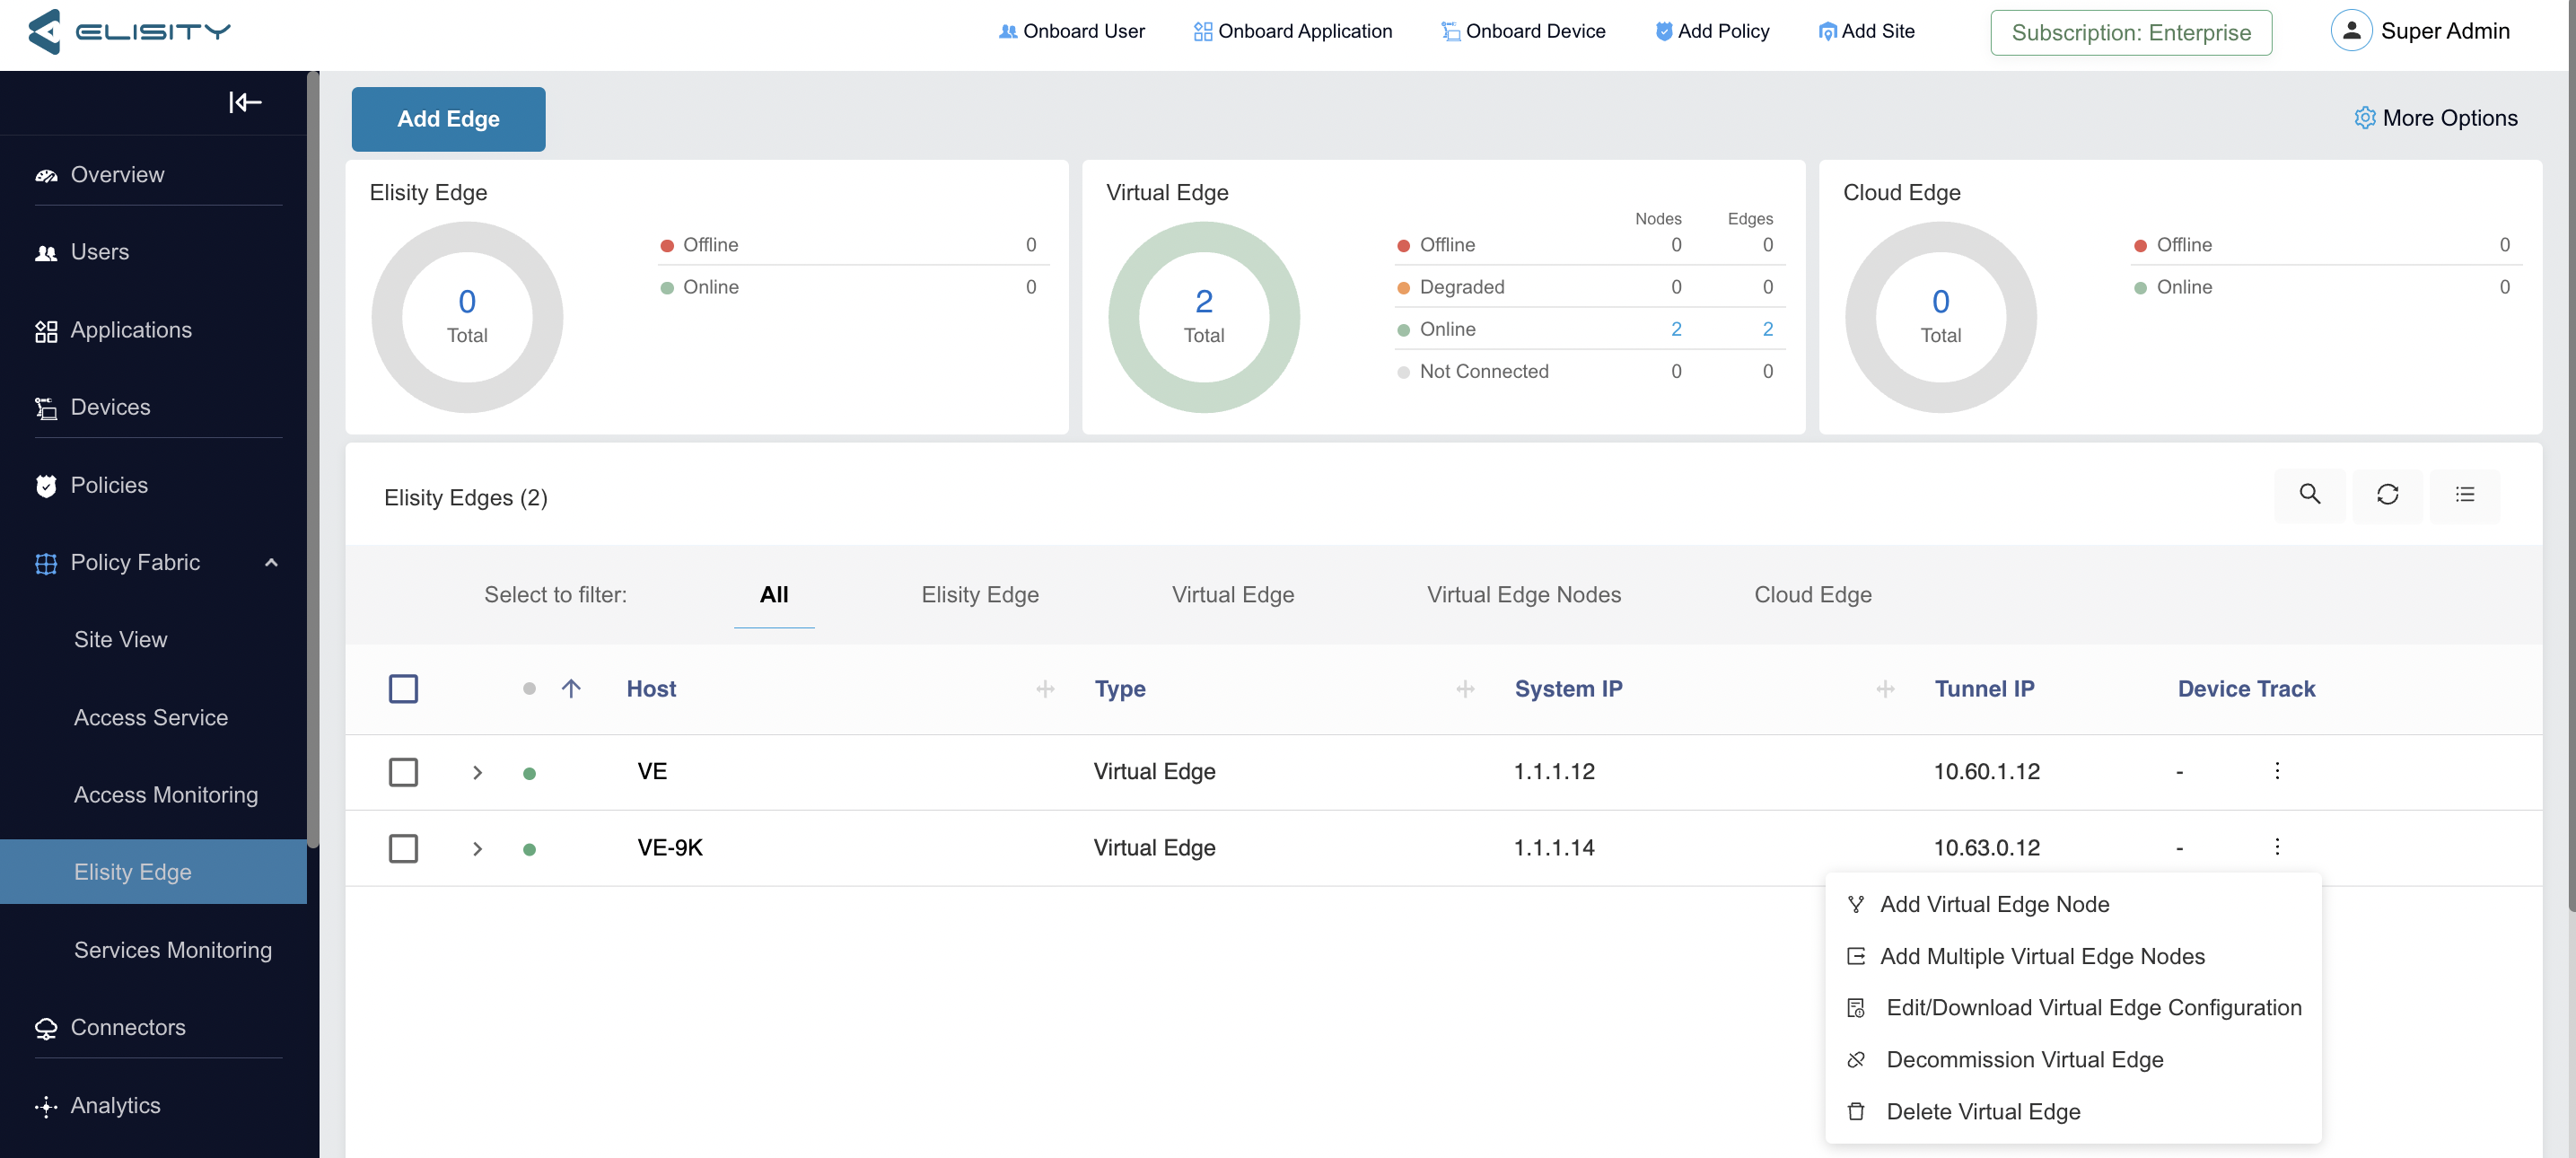Use the Type column resize handle
This screenshot has height=1158, width=2576.
point(1466,689)
